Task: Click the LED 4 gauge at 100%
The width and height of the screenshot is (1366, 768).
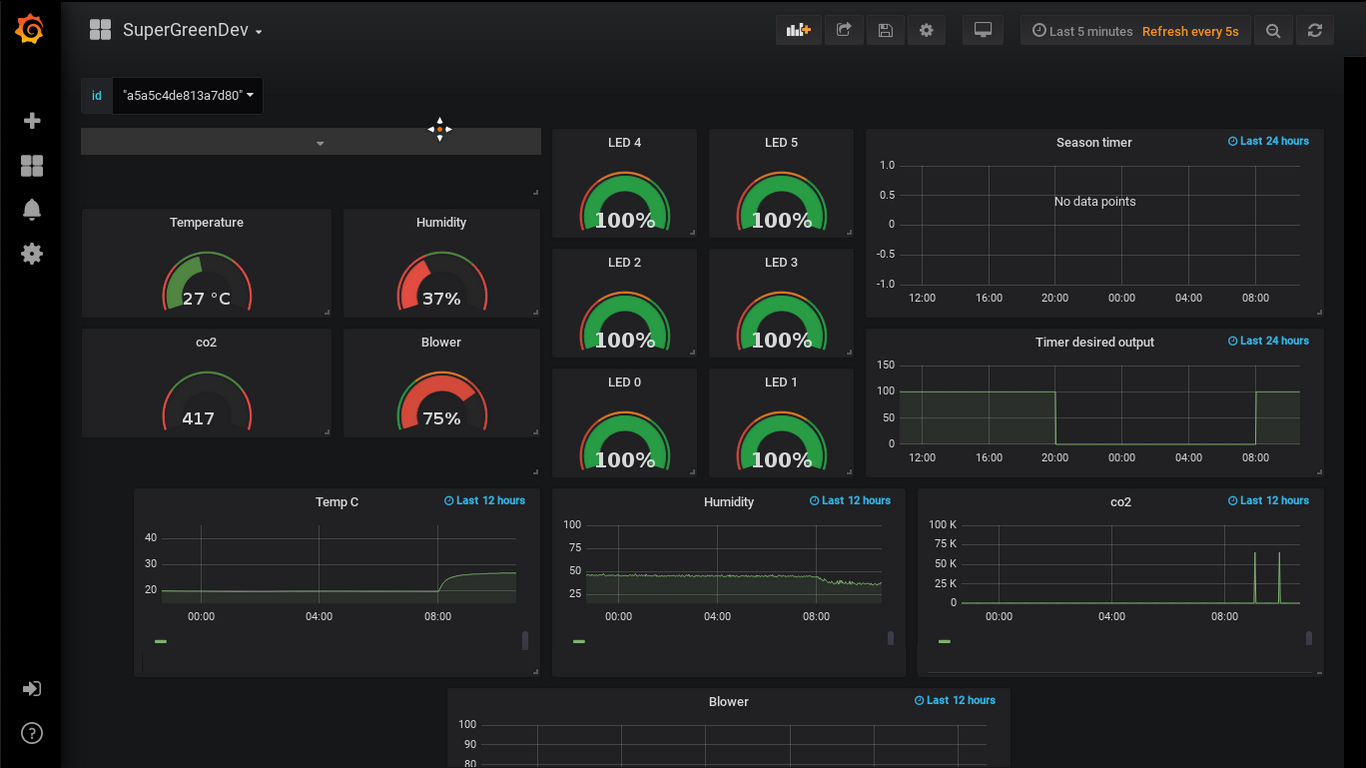Action: [625, 201]
